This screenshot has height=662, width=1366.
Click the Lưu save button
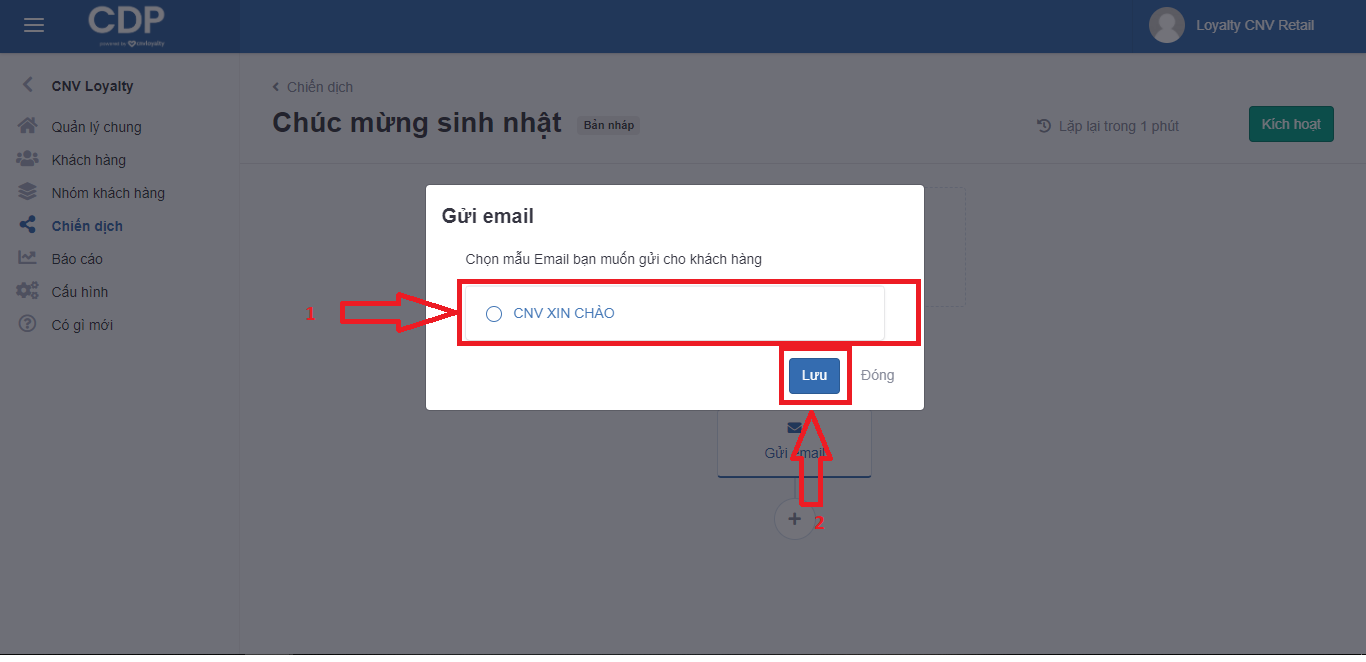(x=814, y=375)
